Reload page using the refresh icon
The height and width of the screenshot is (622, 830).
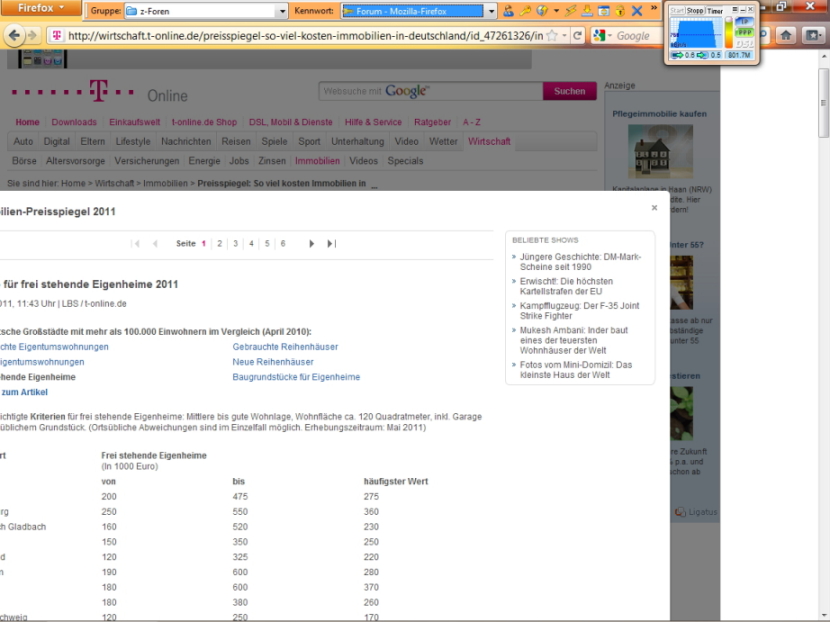(578, 36)
